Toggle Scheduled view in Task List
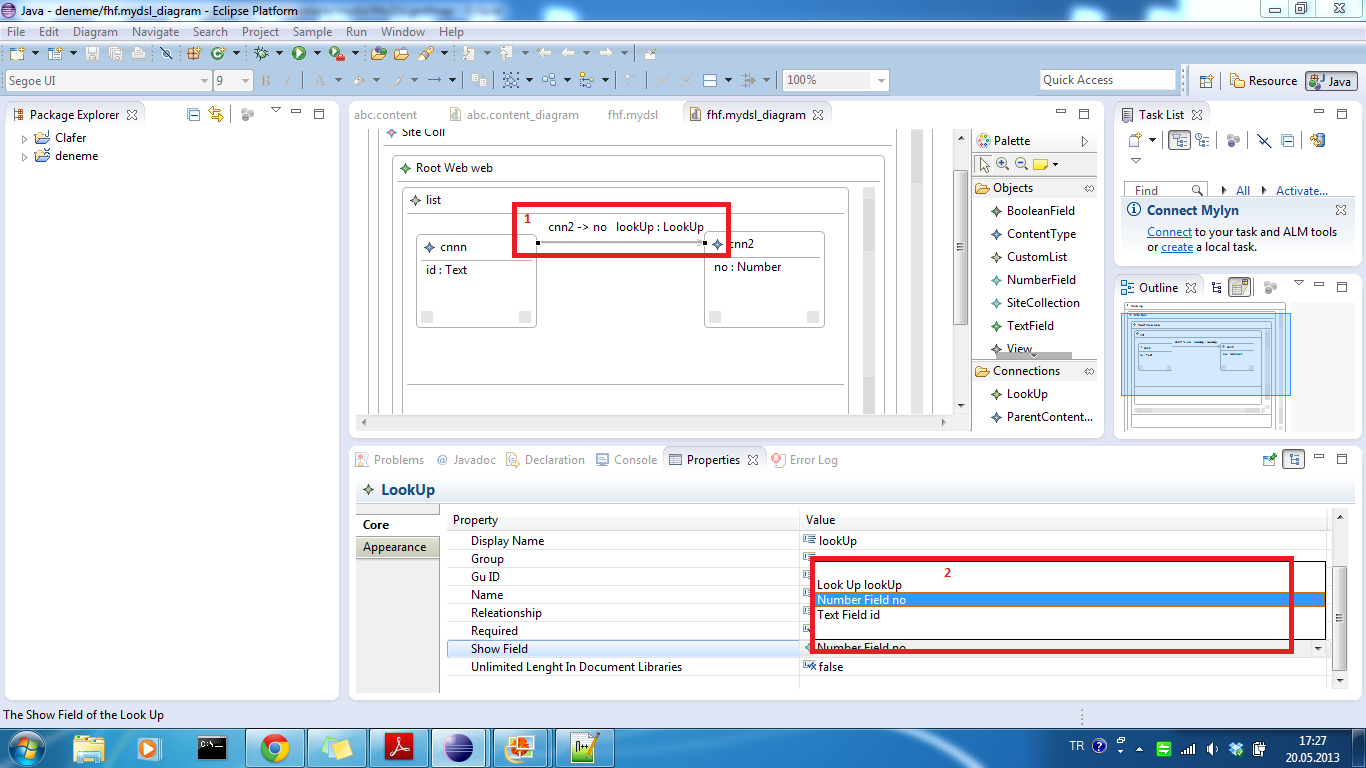This screenshot has height=768, width=1366. [1202, 141]
